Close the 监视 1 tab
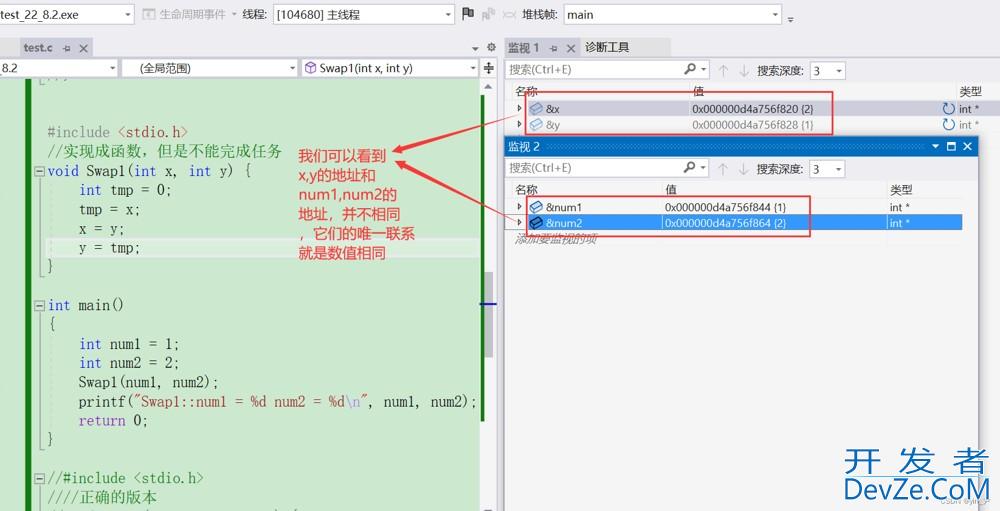This screenshot has height=511, width=1000. (571, 48)
